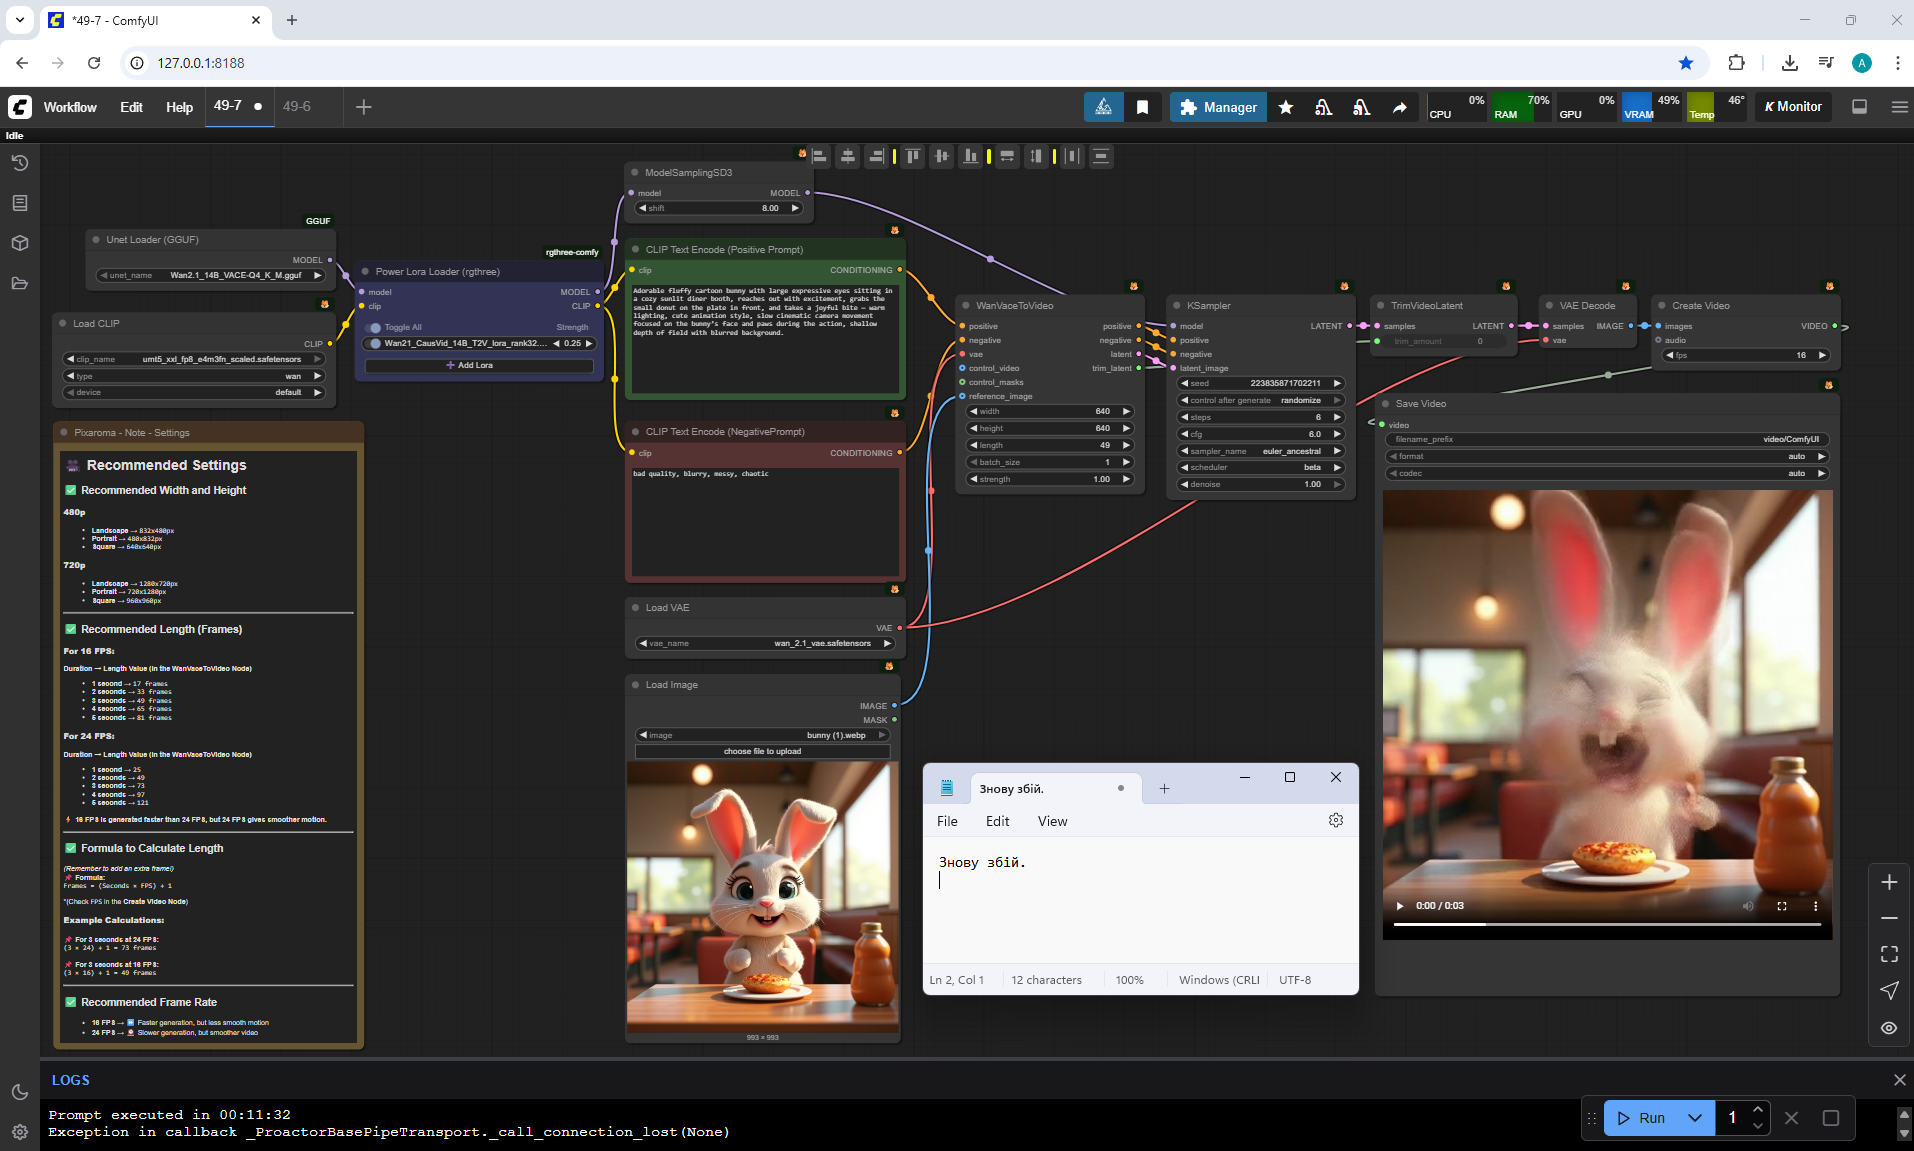Screen dimensions: 1914x1151
Task: Open the Save Video codec dropdown
Action: (x=1607, y=473)
